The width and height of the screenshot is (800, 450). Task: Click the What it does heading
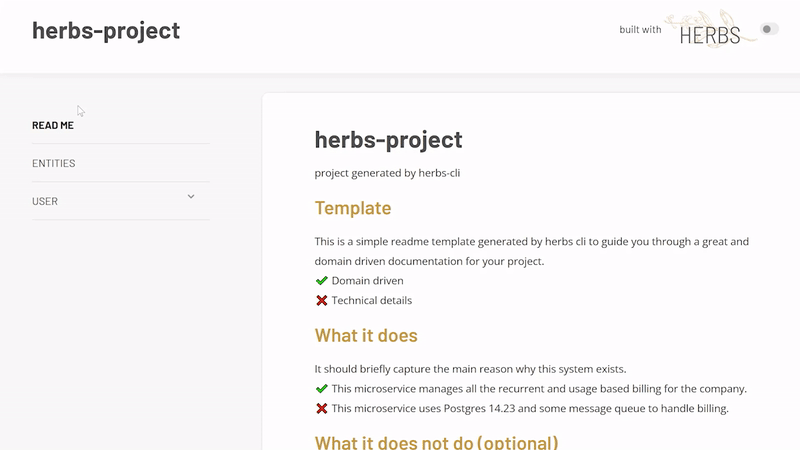[x=366, y=336]
